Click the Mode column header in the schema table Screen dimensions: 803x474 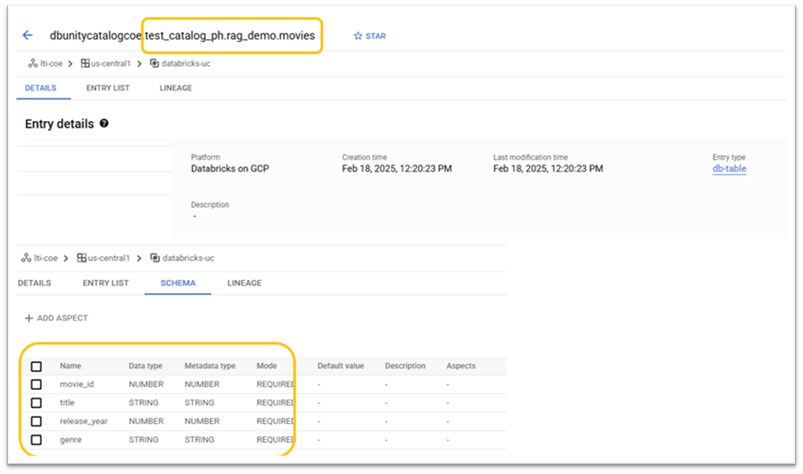click(x=266, y=366)
